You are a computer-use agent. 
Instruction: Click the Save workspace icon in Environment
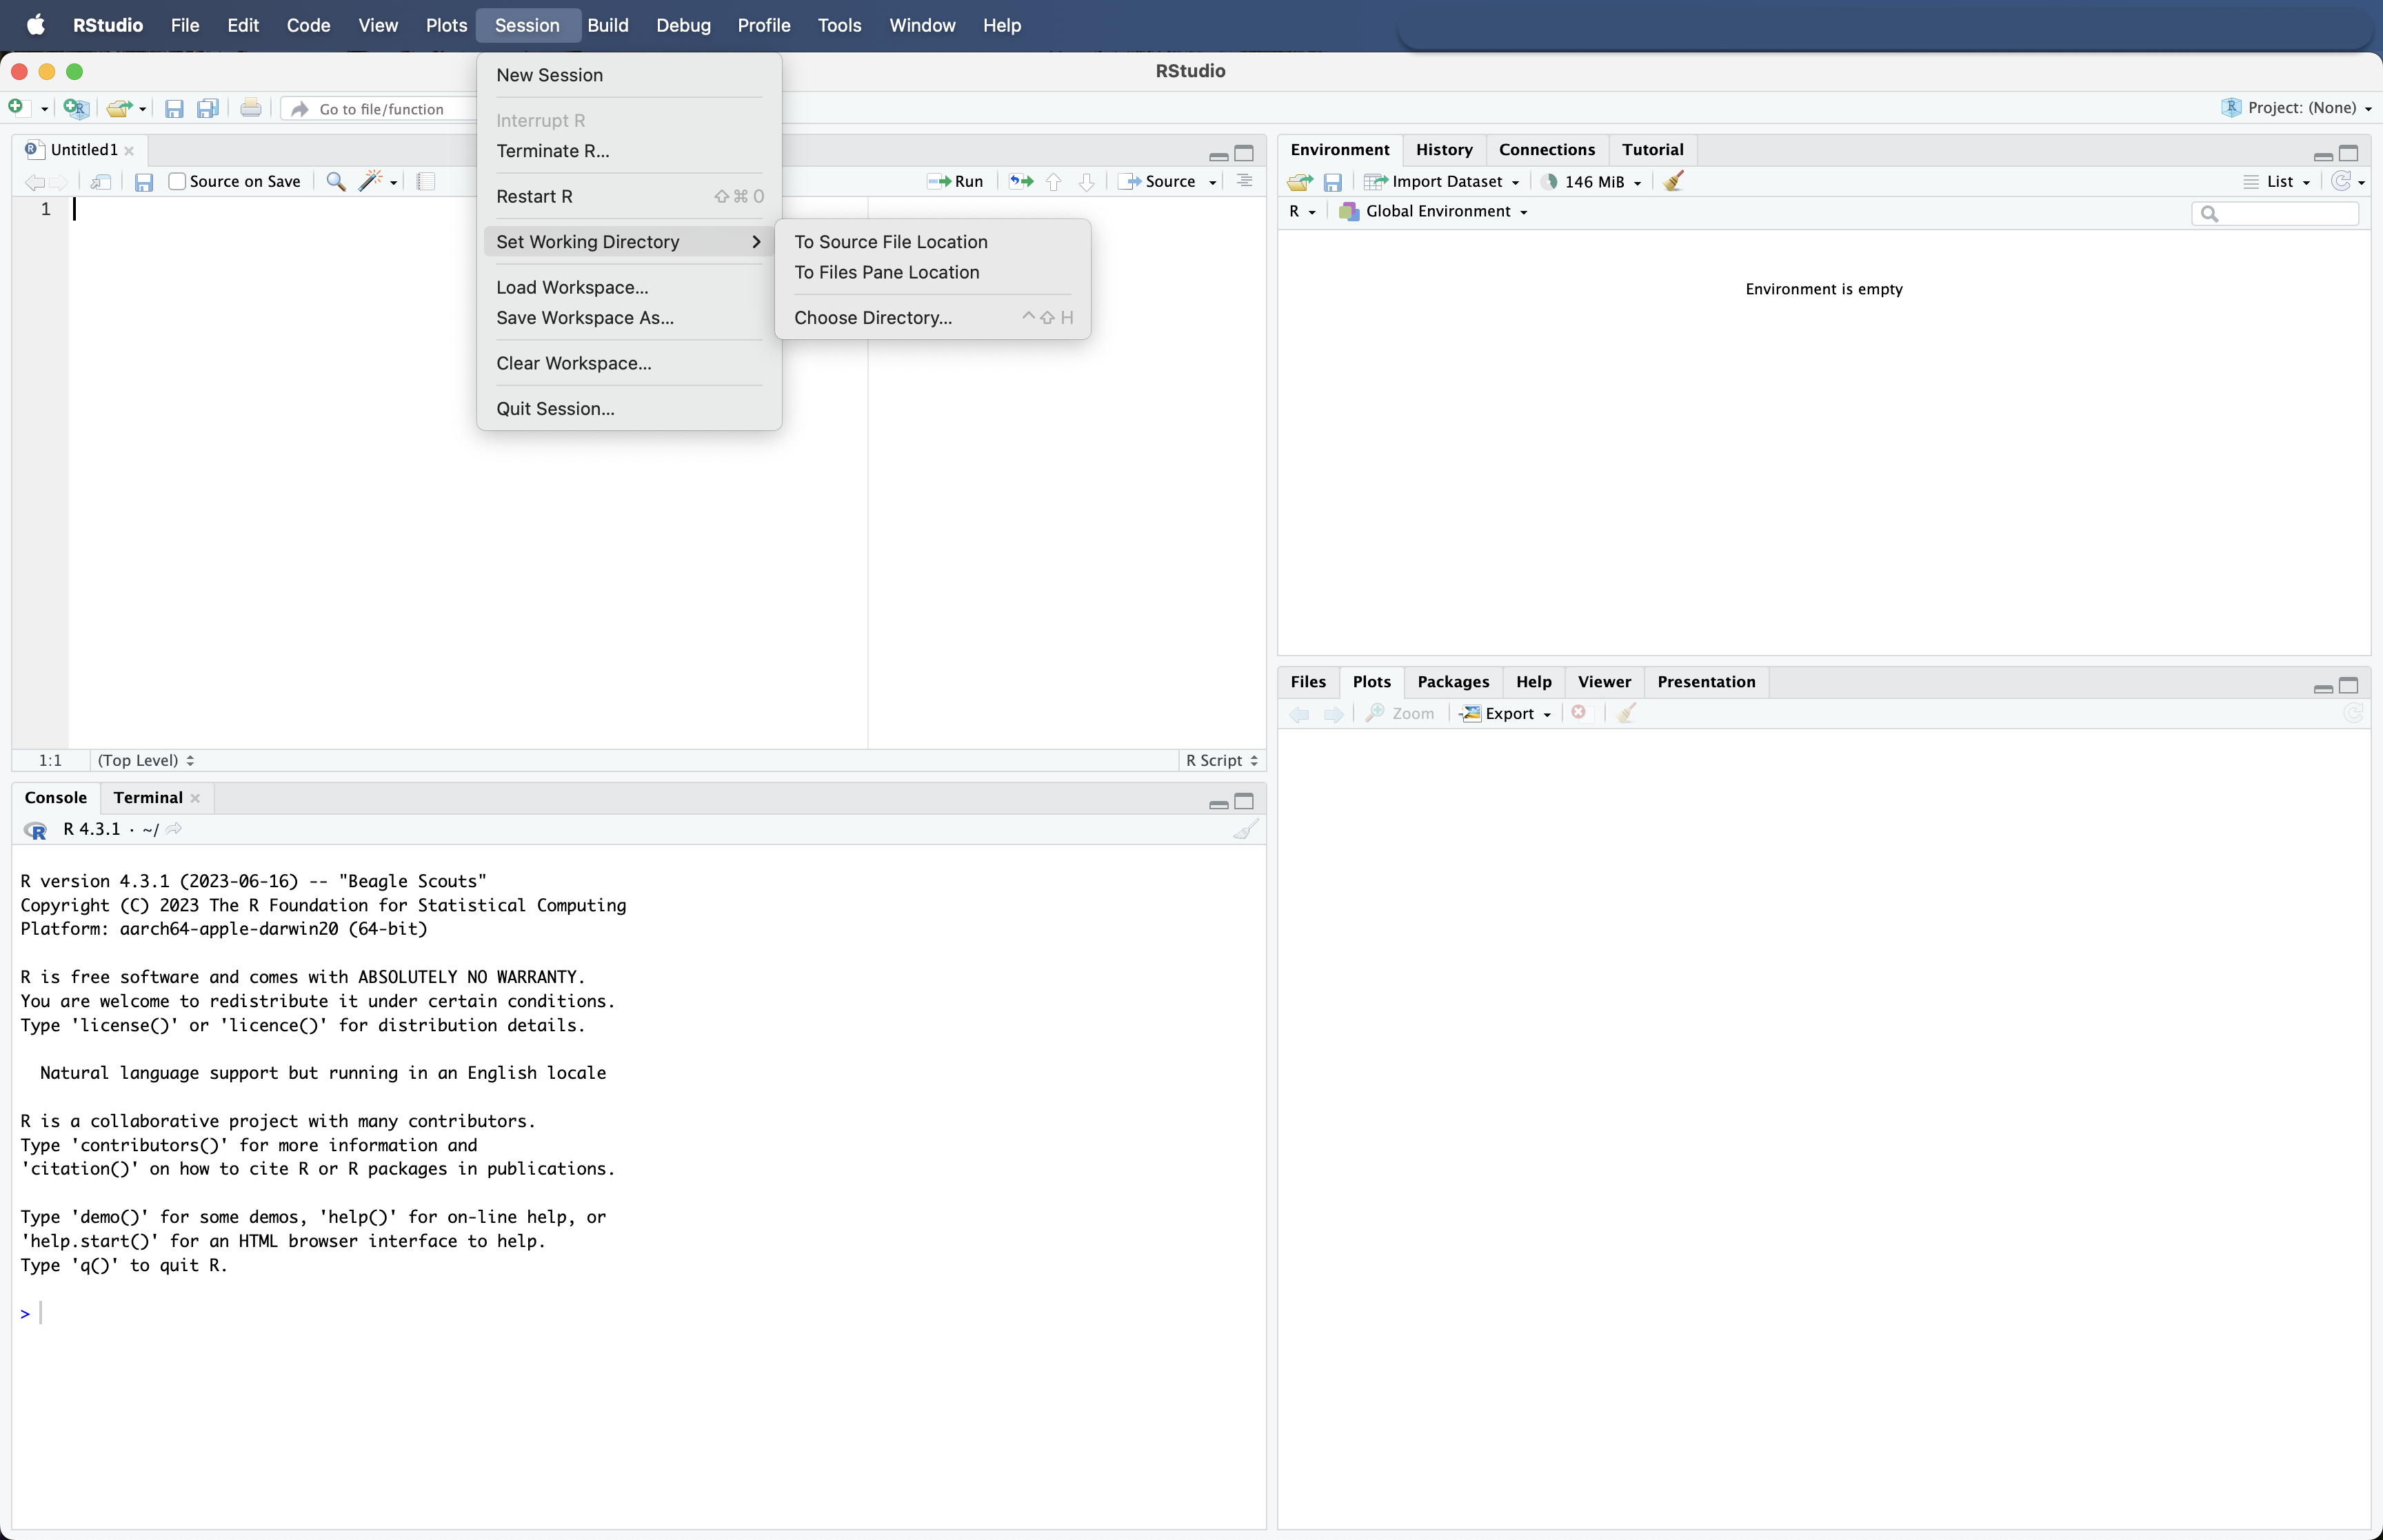1333,182
